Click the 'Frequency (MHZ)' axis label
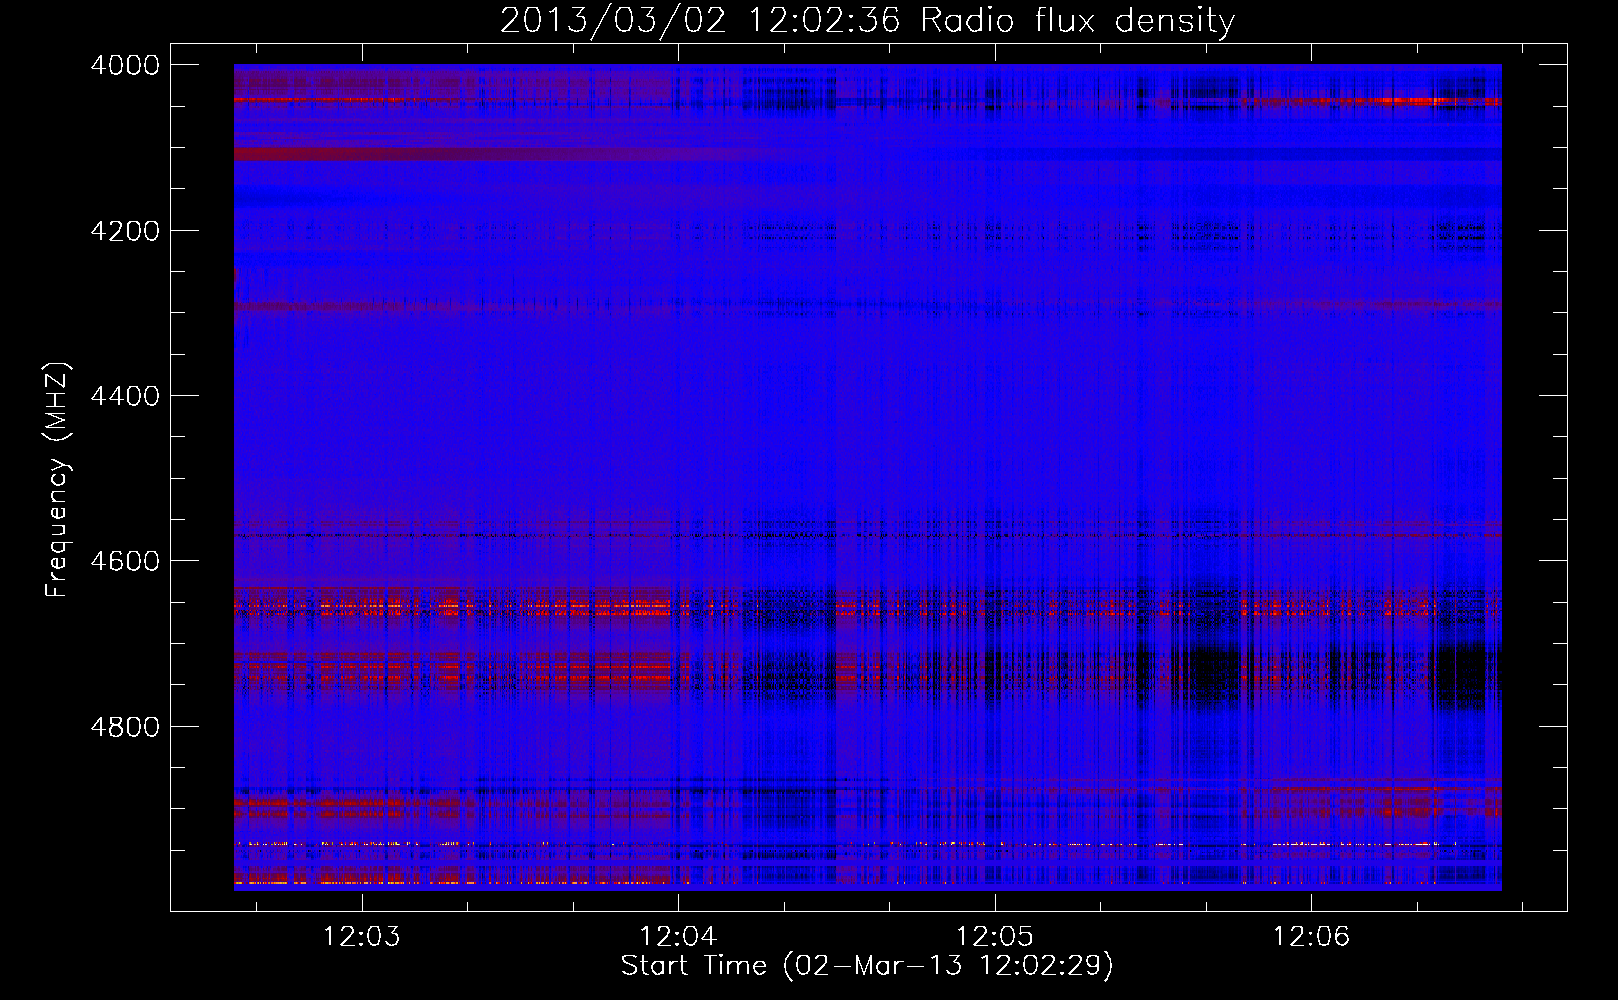 57,480
